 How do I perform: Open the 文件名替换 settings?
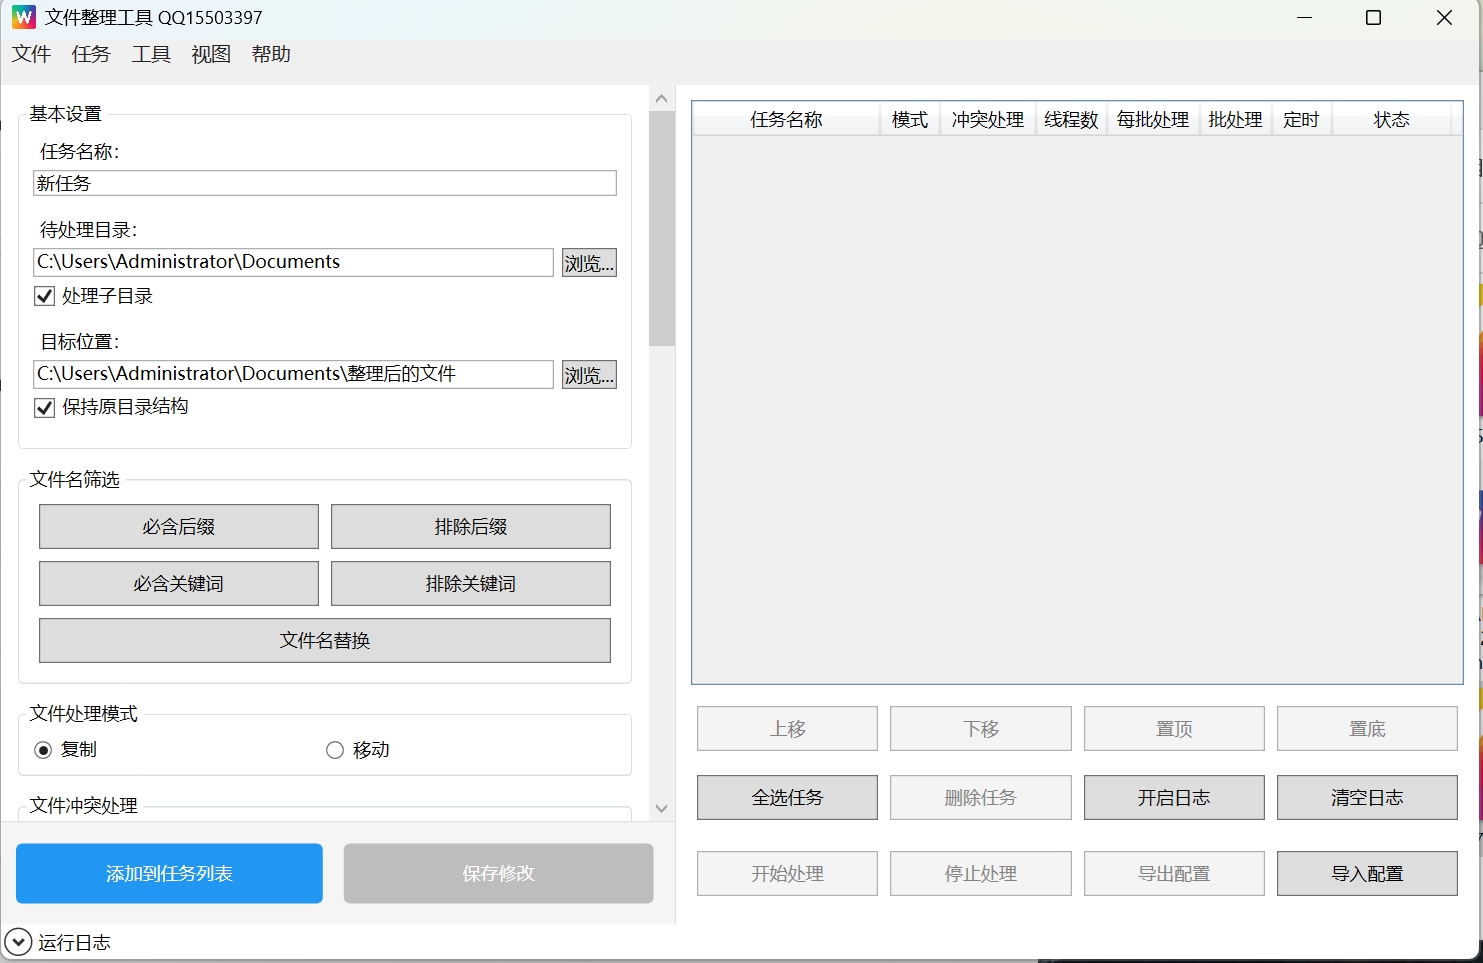pyautogui.click(x=324, y=640)
